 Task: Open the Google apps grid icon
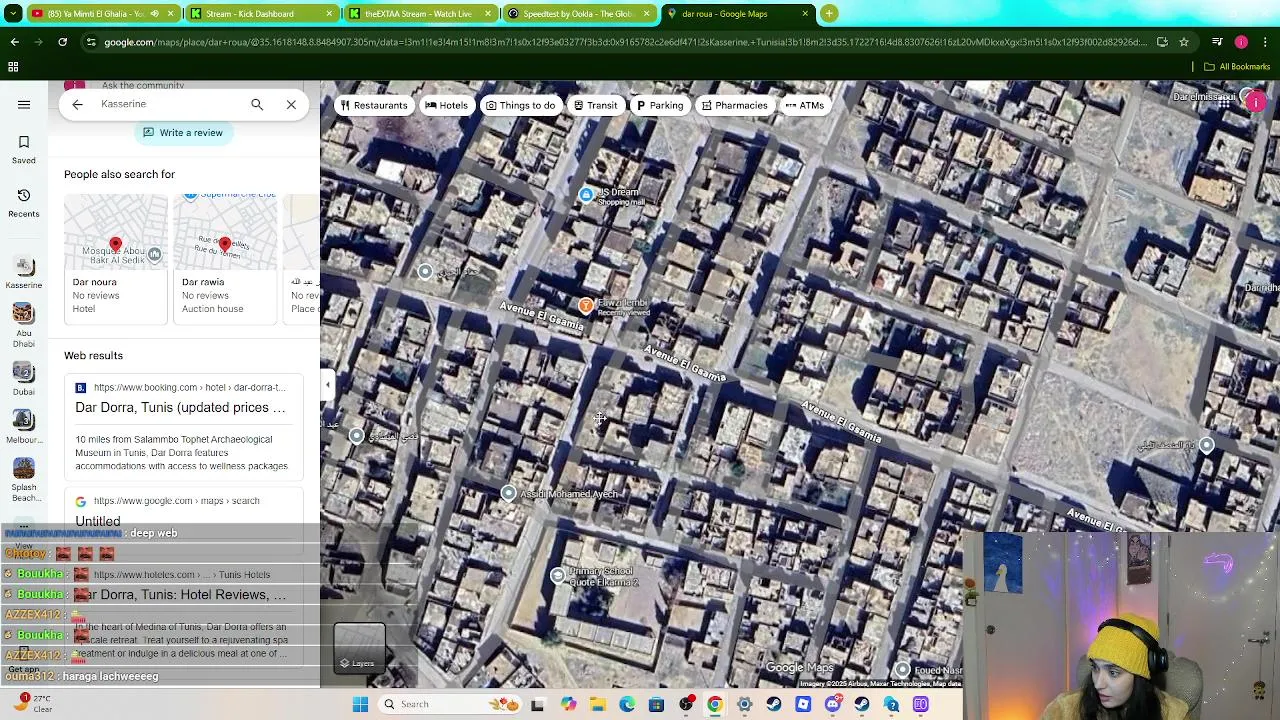point(1224,102)
